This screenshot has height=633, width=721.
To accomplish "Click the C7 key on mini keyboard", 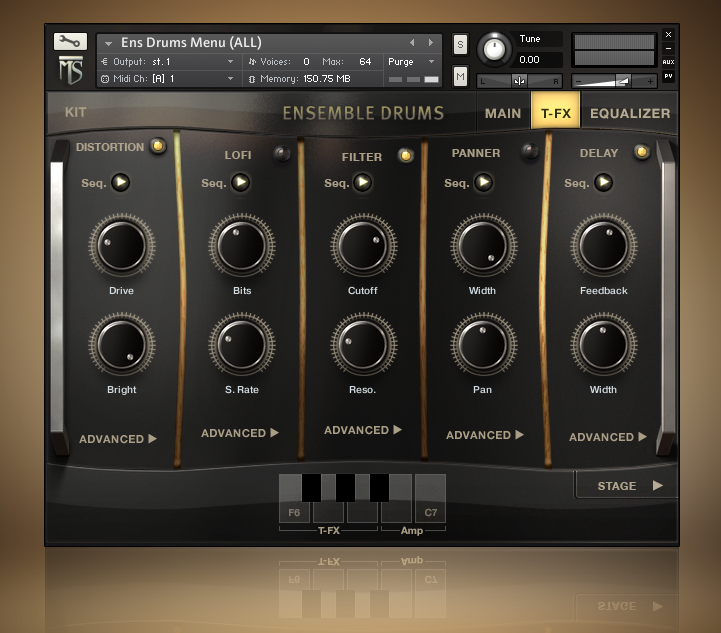I will 430,499.
